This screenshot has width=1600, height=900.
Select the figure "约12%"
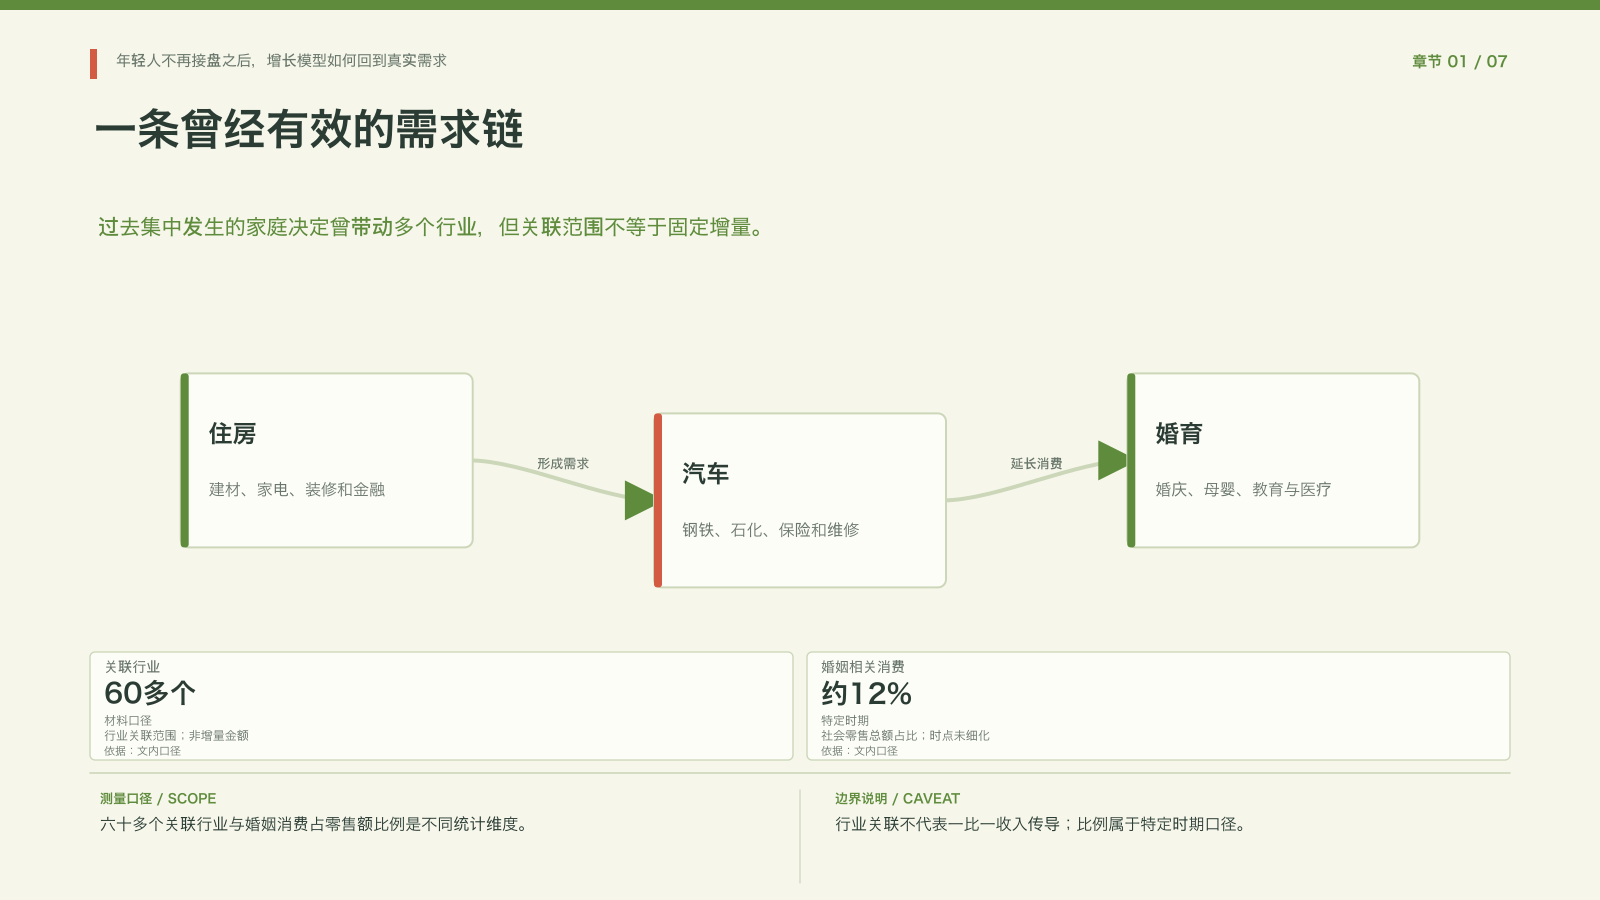pyautogui.click(x=867, y=693)
